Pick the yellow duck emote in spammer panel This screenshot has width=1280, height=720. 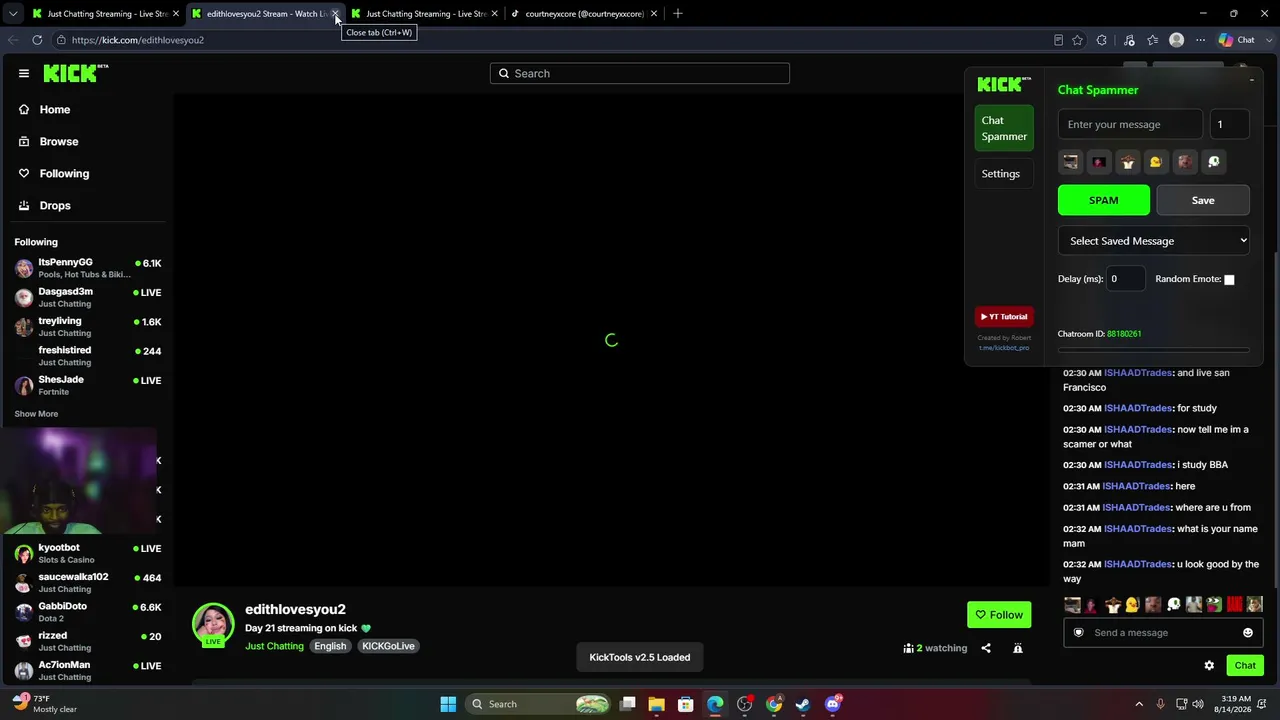(x=1156, y=162)
